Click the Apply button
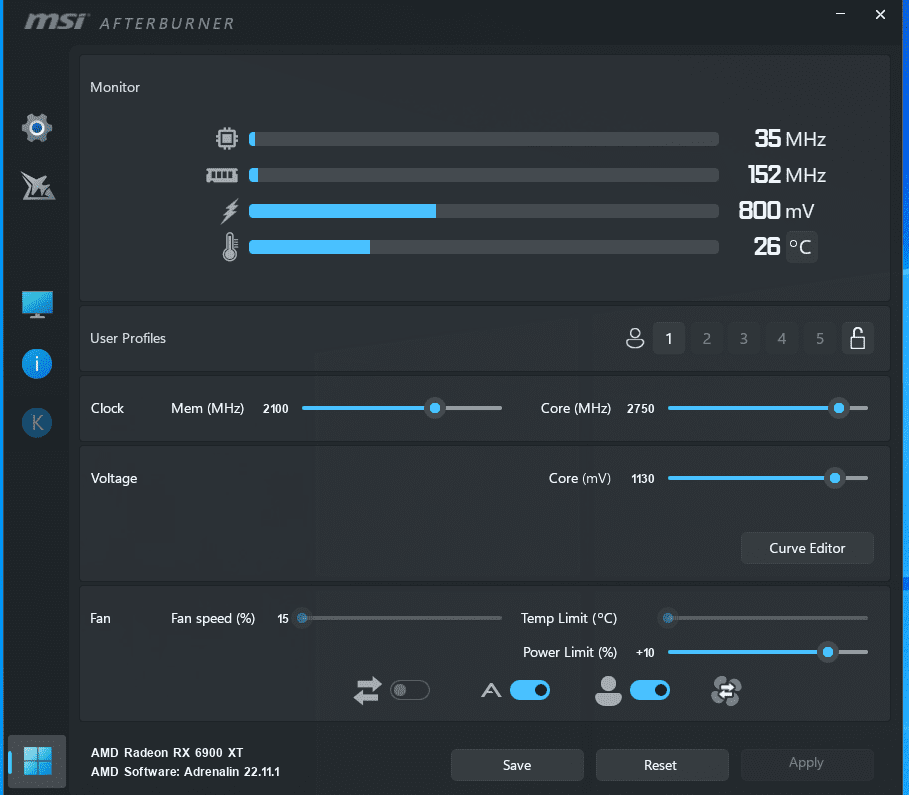 807,763
